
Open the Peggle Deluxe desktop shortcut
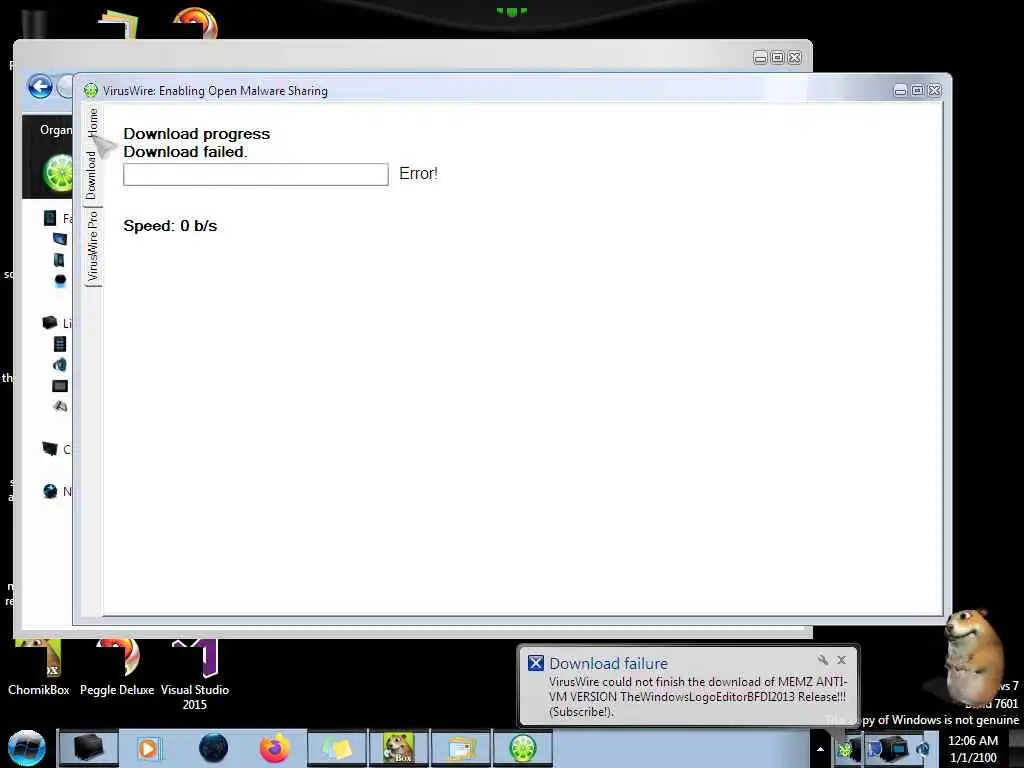point(117,667)
